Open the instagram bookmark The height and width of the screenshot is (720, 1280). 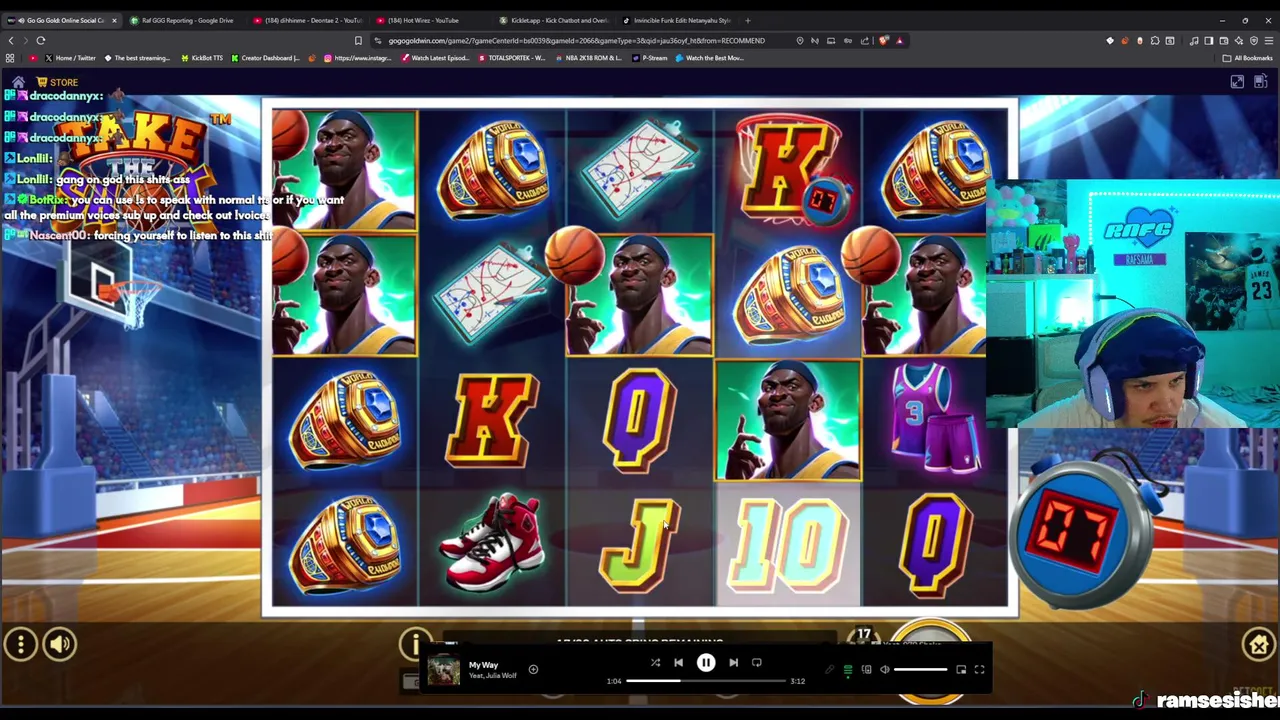(357, 58)
